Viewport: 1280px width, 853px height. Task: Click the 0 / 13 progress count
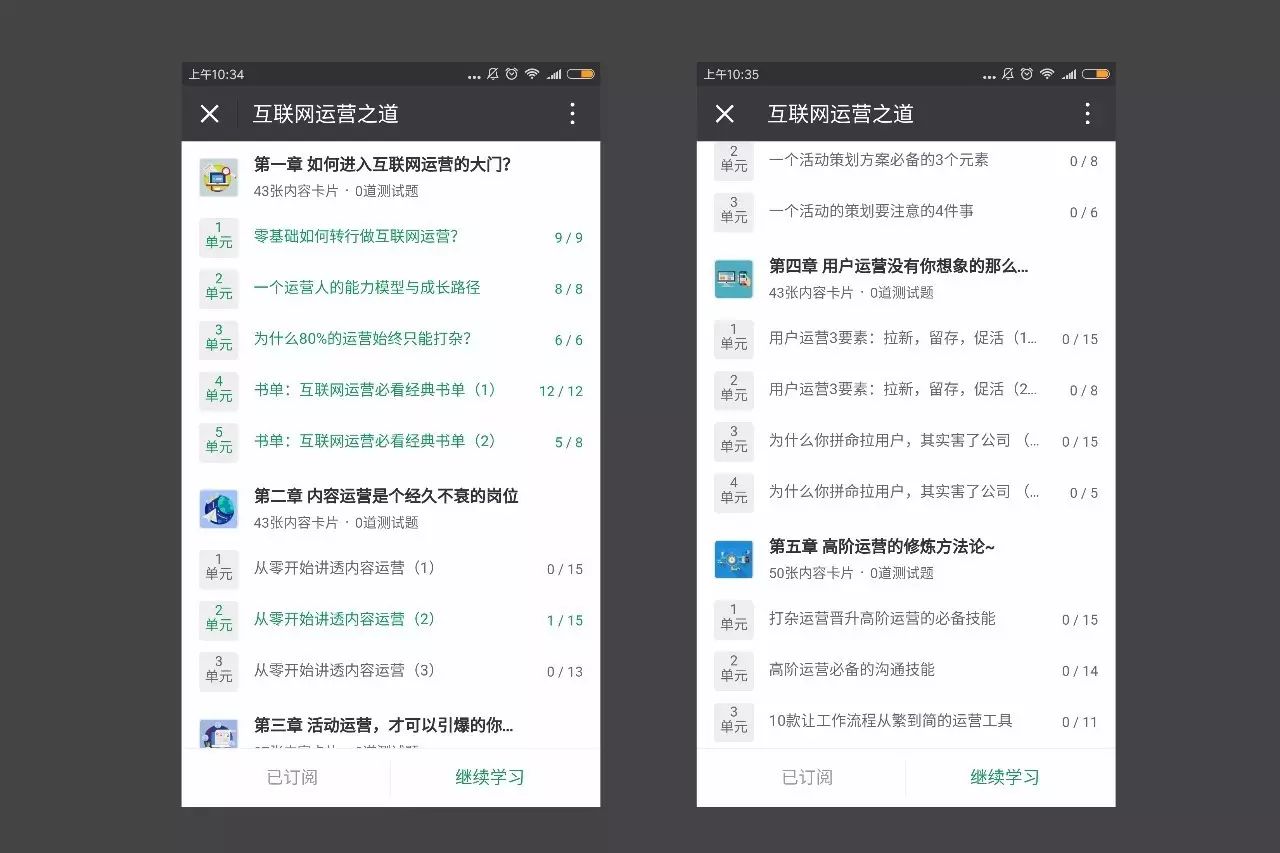click(565, 672)
